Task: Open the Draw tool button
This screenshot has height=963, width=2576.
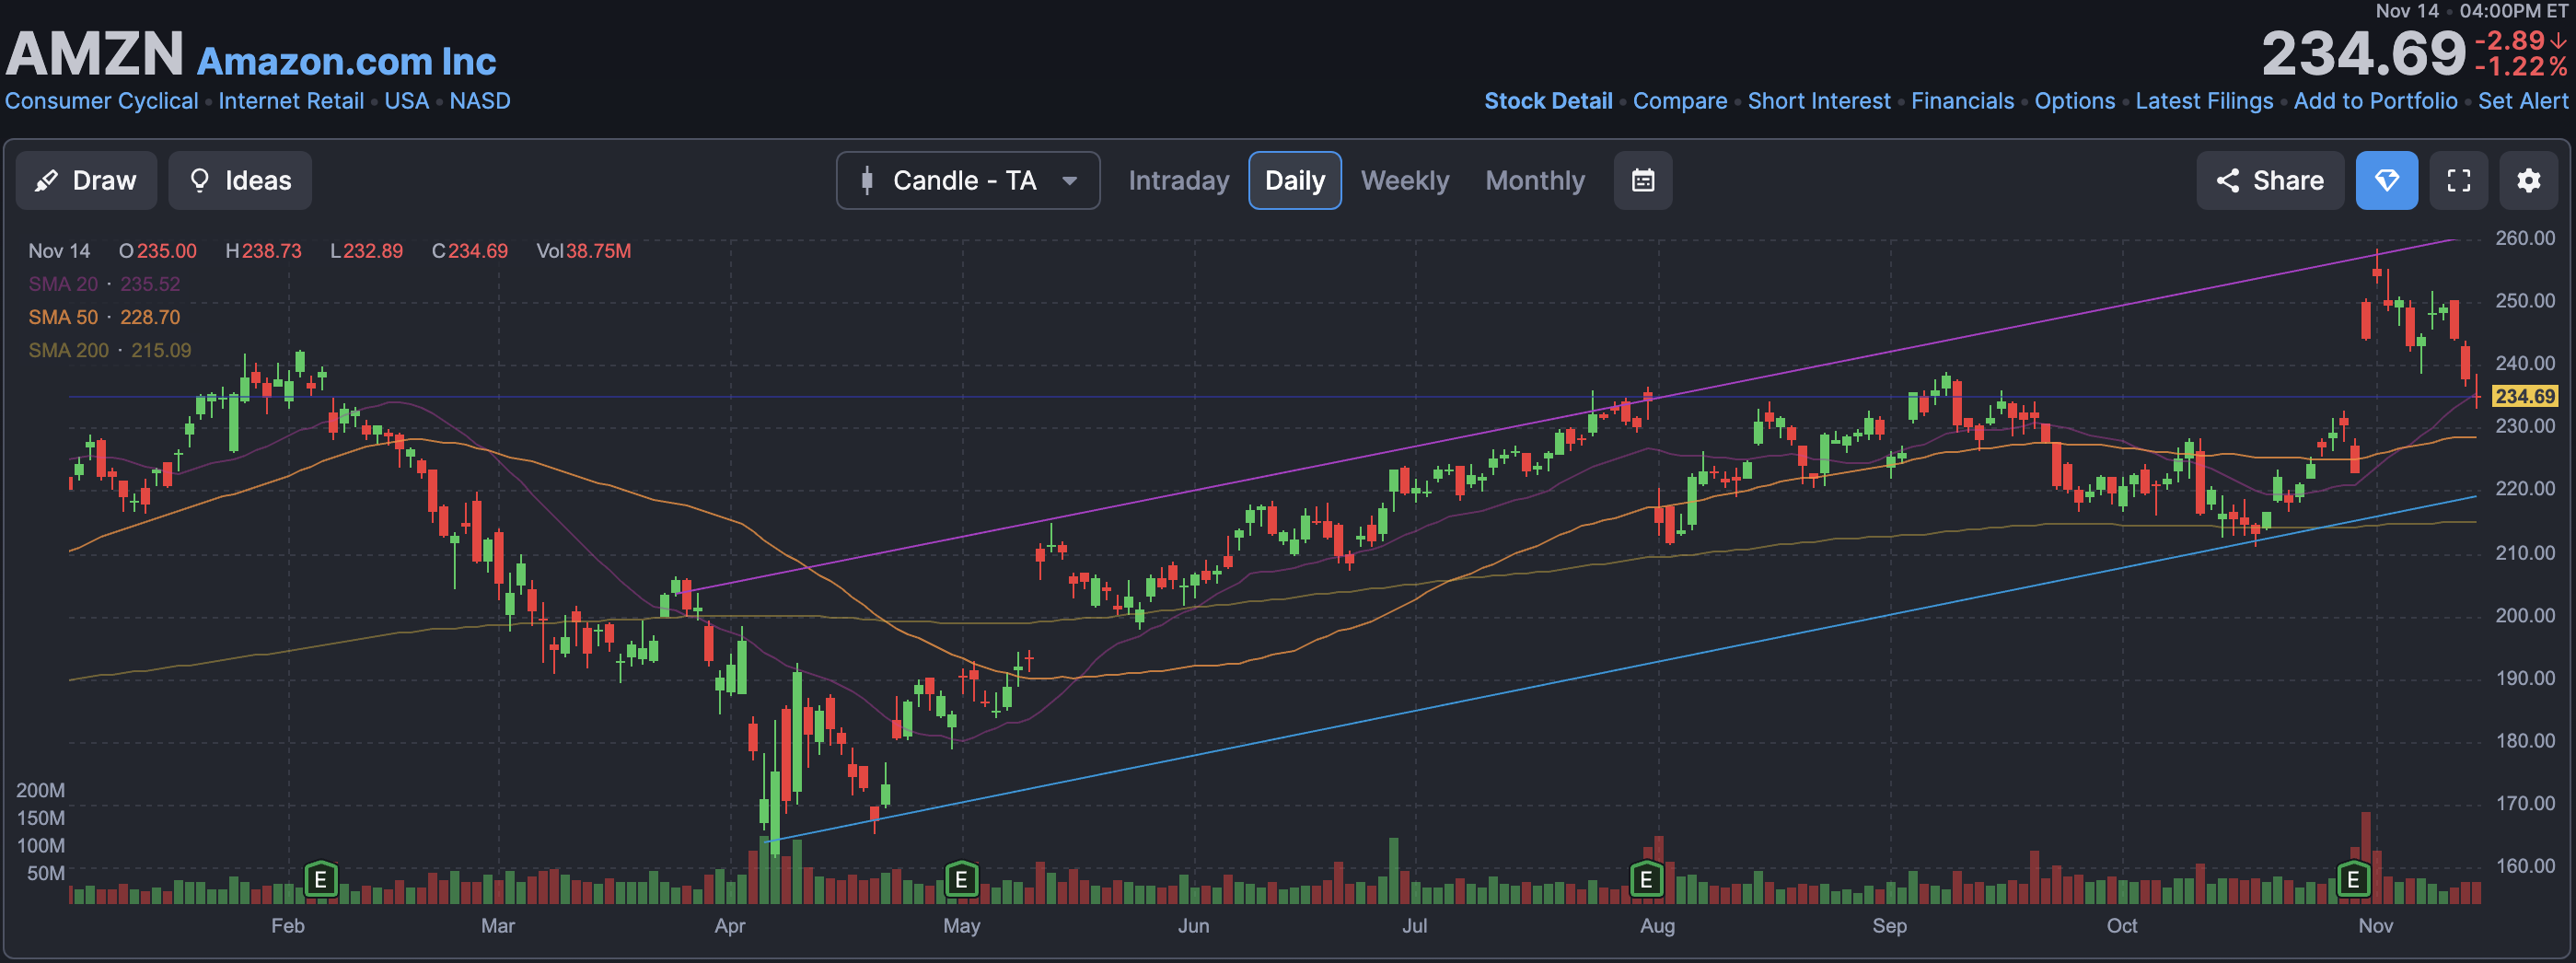Action: point(86,180)
